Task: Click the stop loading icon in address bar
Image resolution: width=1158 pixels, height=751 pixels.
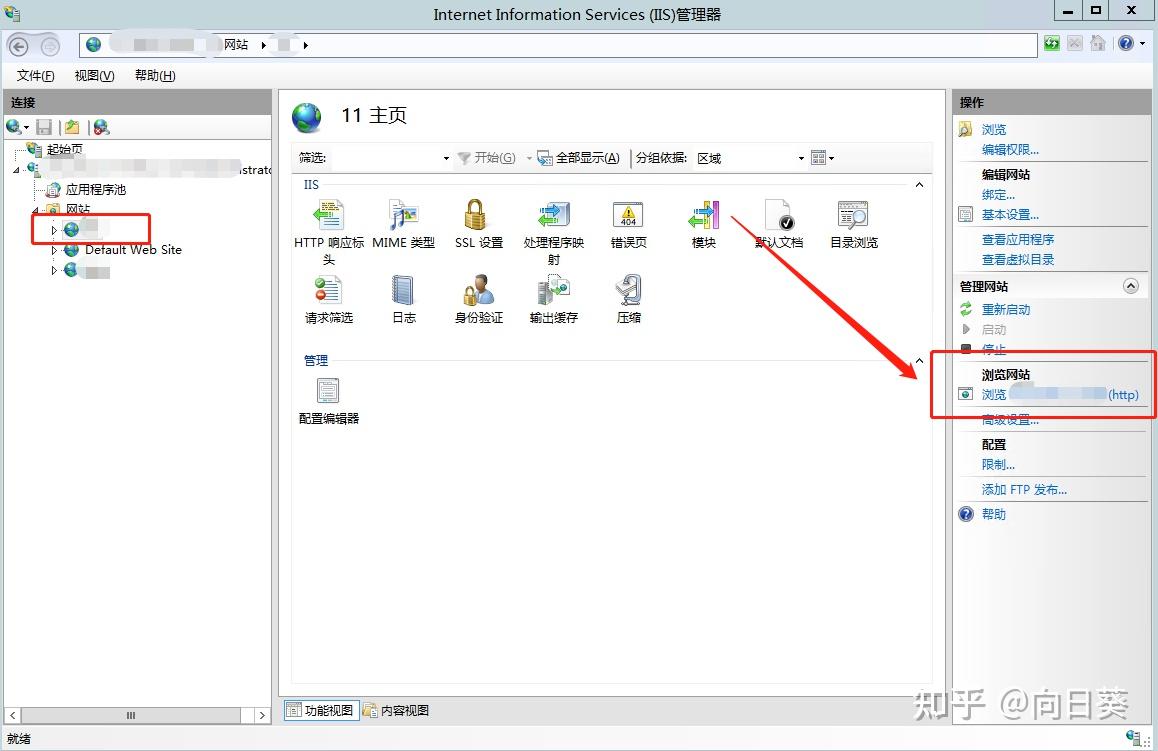Action: tap(1075, 44)
